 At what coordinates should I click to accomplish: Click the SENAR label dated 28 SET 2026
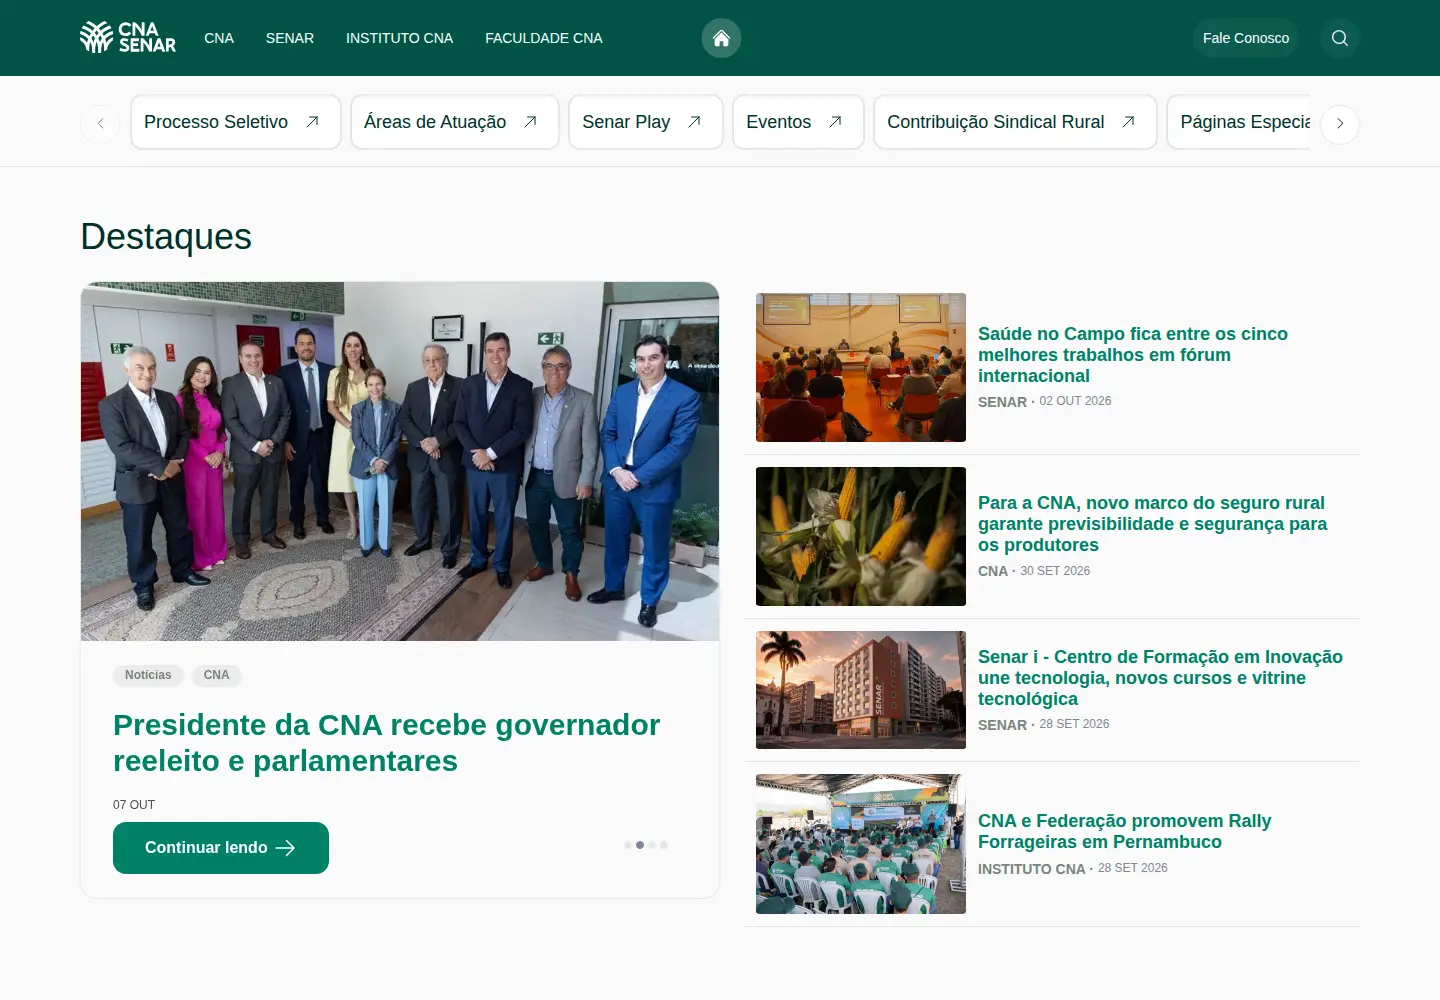click(x=1002, y=725)
